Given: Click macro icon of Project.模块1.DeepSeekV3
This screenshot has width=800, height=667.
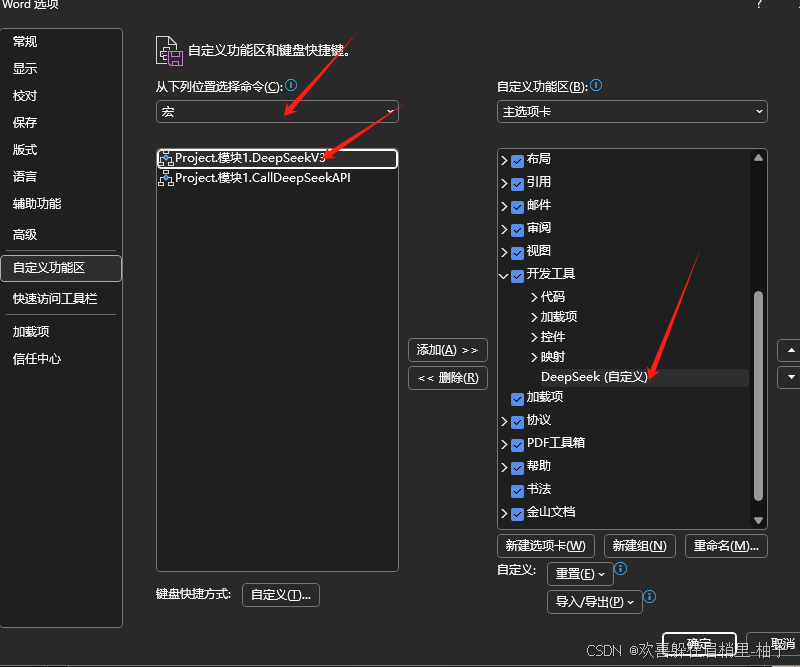Looking at the screenshot, I should [x=165, y=159].
